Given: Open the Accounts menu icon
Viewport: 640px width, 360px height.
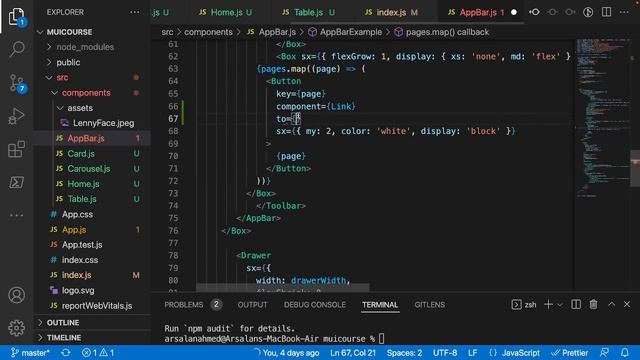Looking at the screenshot, I should 17,295.
